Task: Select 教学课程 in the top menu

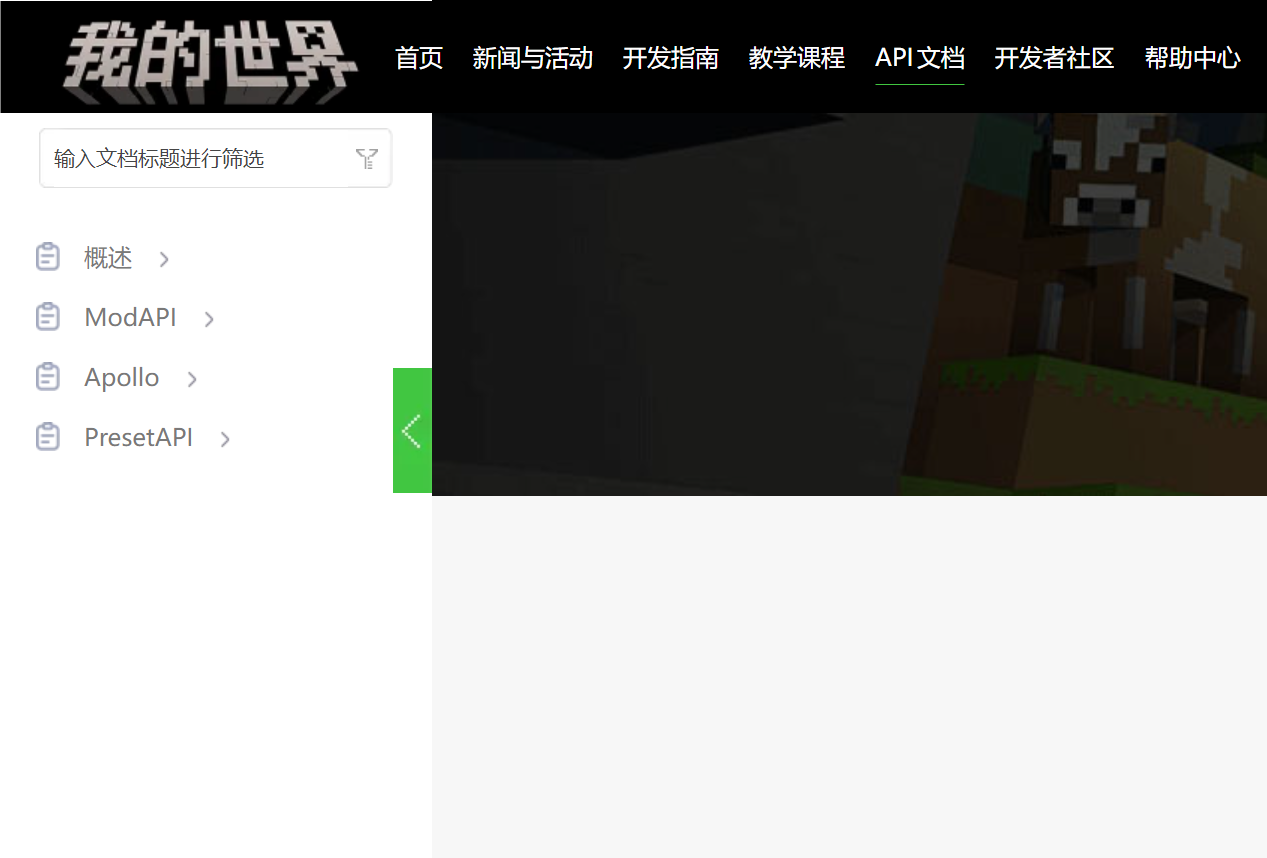Action: point(797,58)
